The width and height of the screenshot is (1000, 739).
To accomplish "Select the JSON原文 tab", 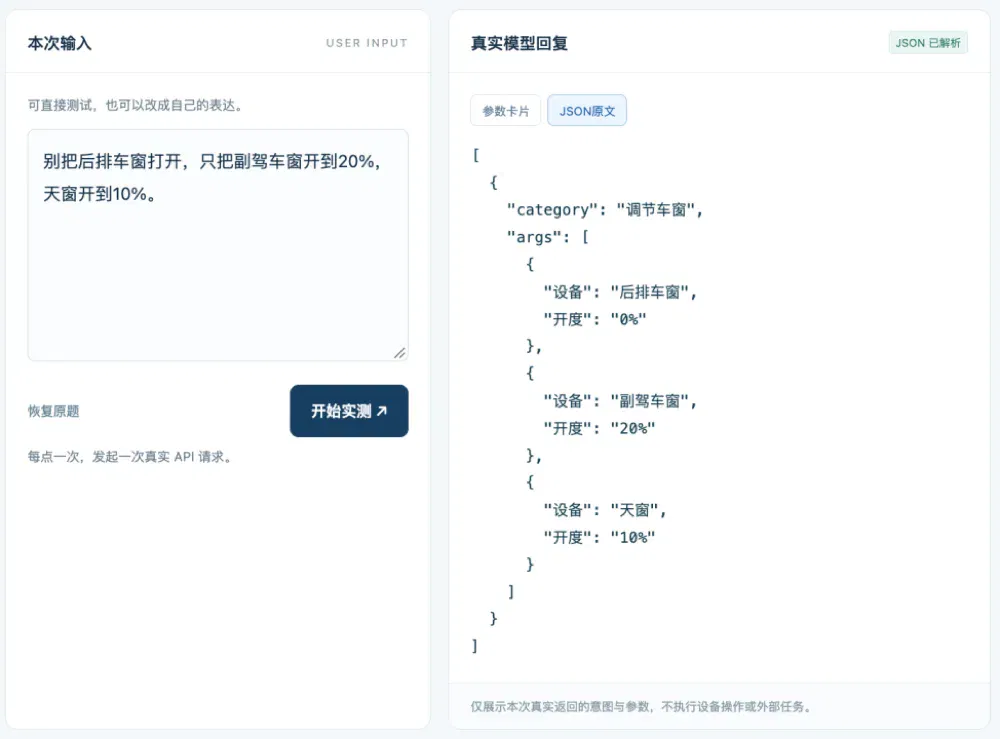I will click(x=587, y=111).
